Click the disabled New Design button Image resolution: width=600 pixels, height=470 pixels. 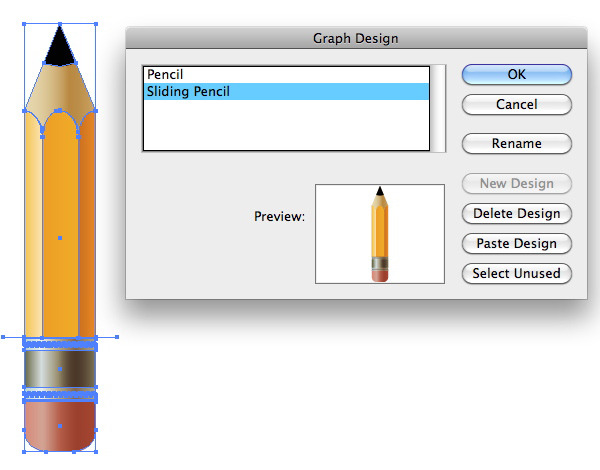click(x=517, y=184)
